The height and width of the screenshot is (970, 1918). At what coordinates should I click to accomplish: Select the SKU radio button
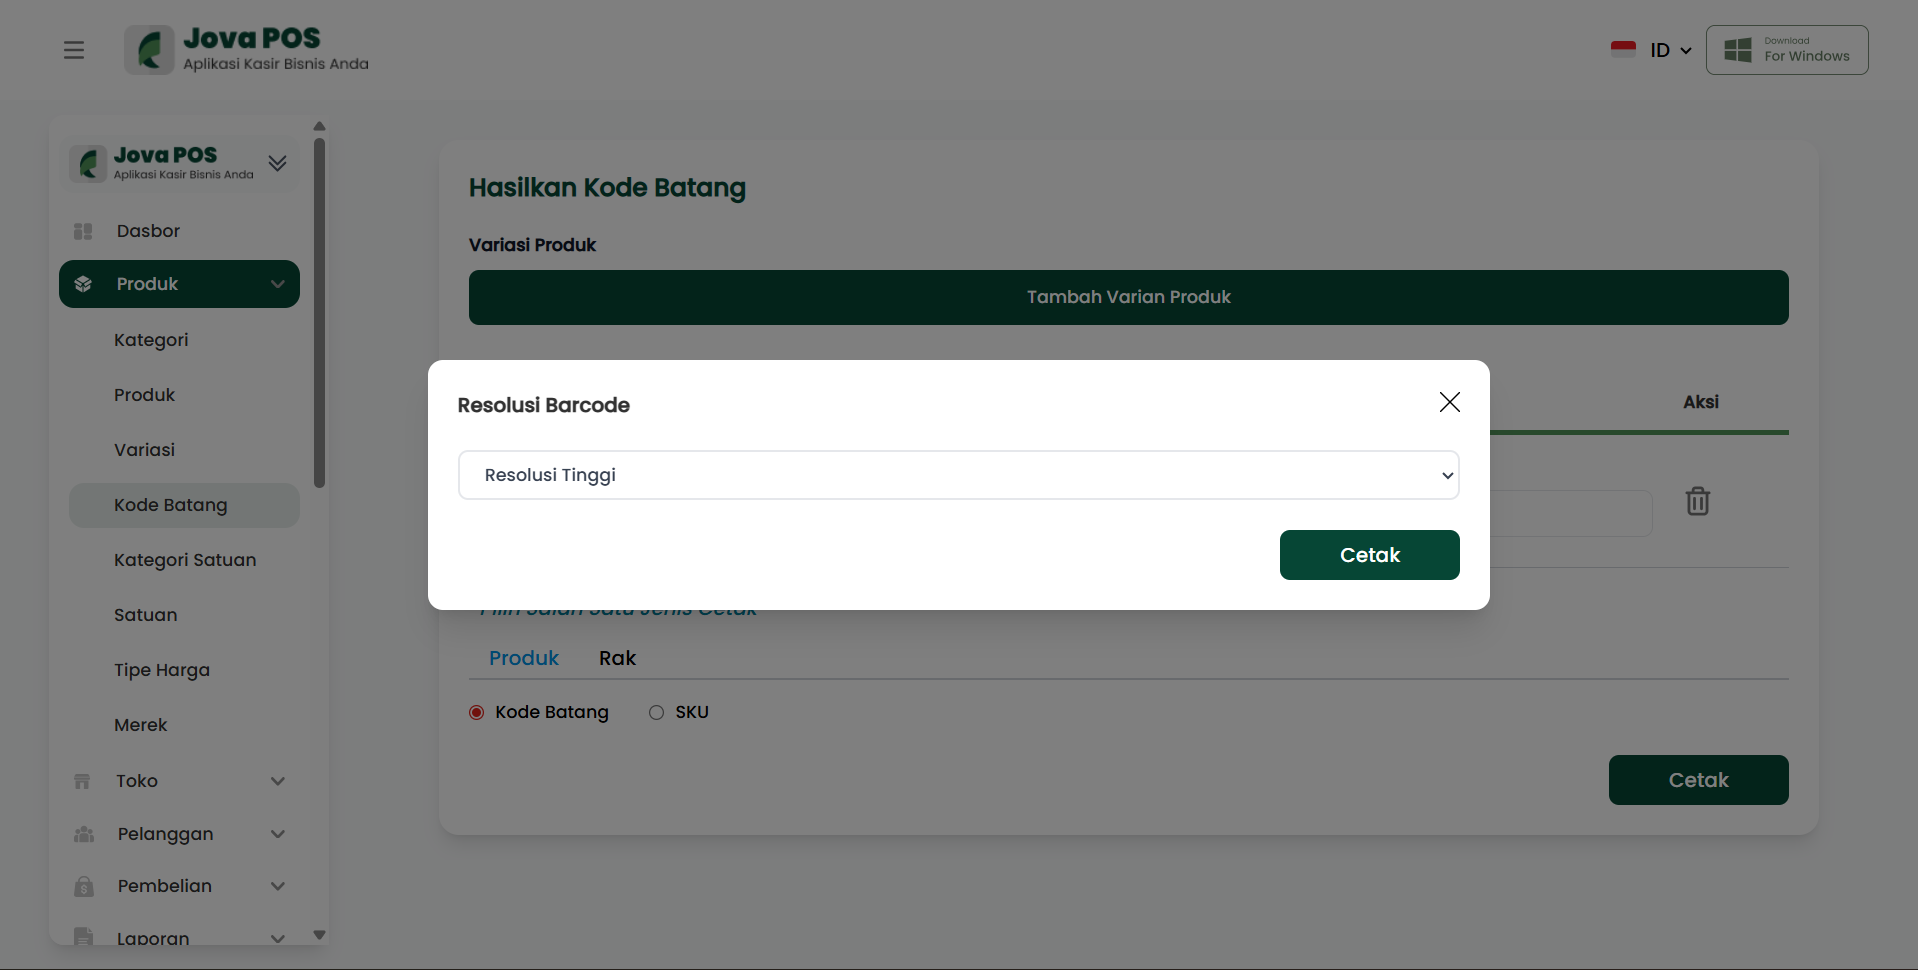pos(656,712)
